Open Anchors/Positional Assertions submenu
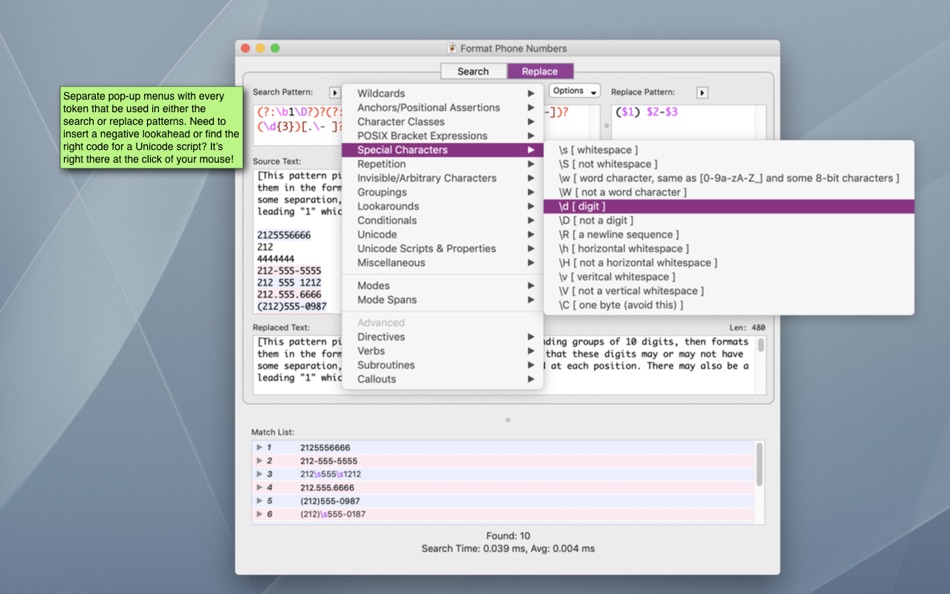Viewport: 950px width, 594px height. pyautogui.click(x=442, y=107)
